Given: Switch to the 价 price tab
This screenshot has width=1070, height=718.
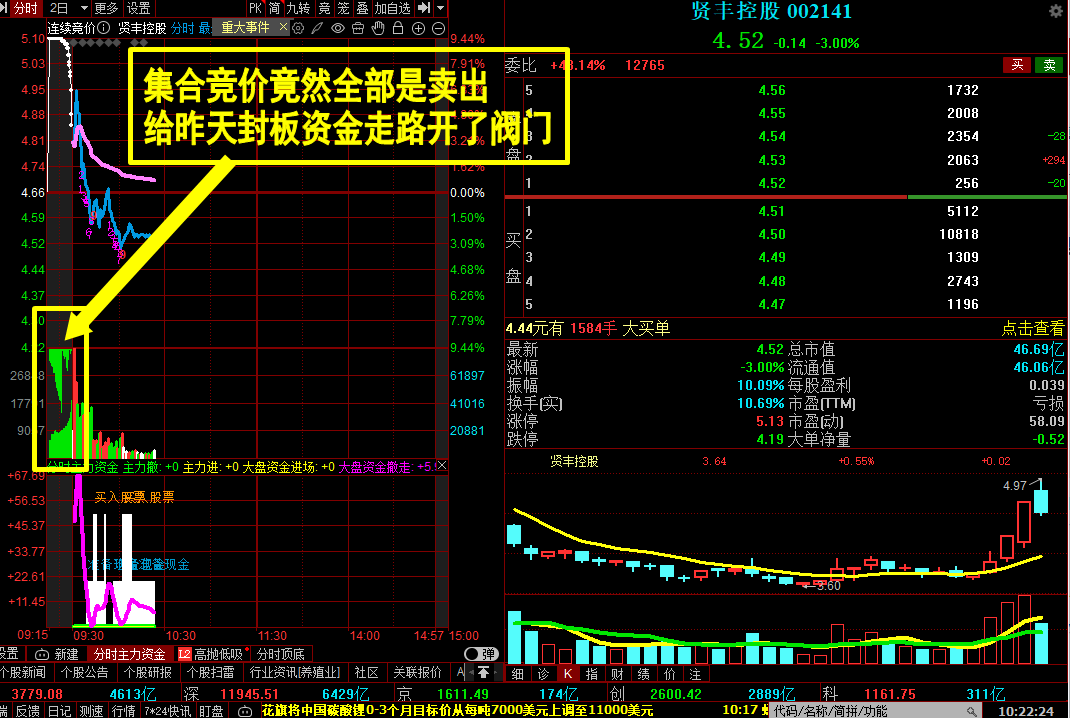Looking at the screenshot, I should coord(669,674).
